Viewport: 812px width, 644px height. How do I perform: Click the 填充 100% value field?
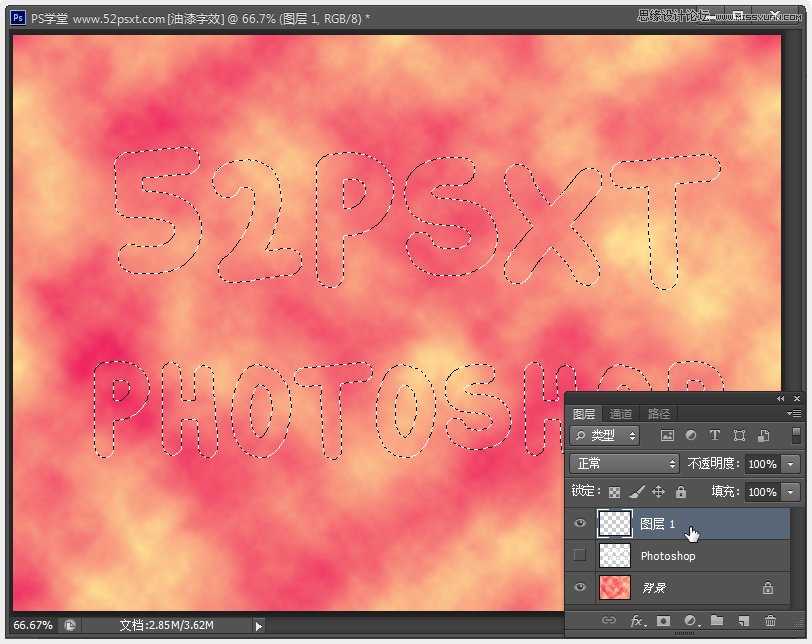click(x=763, y=492)
